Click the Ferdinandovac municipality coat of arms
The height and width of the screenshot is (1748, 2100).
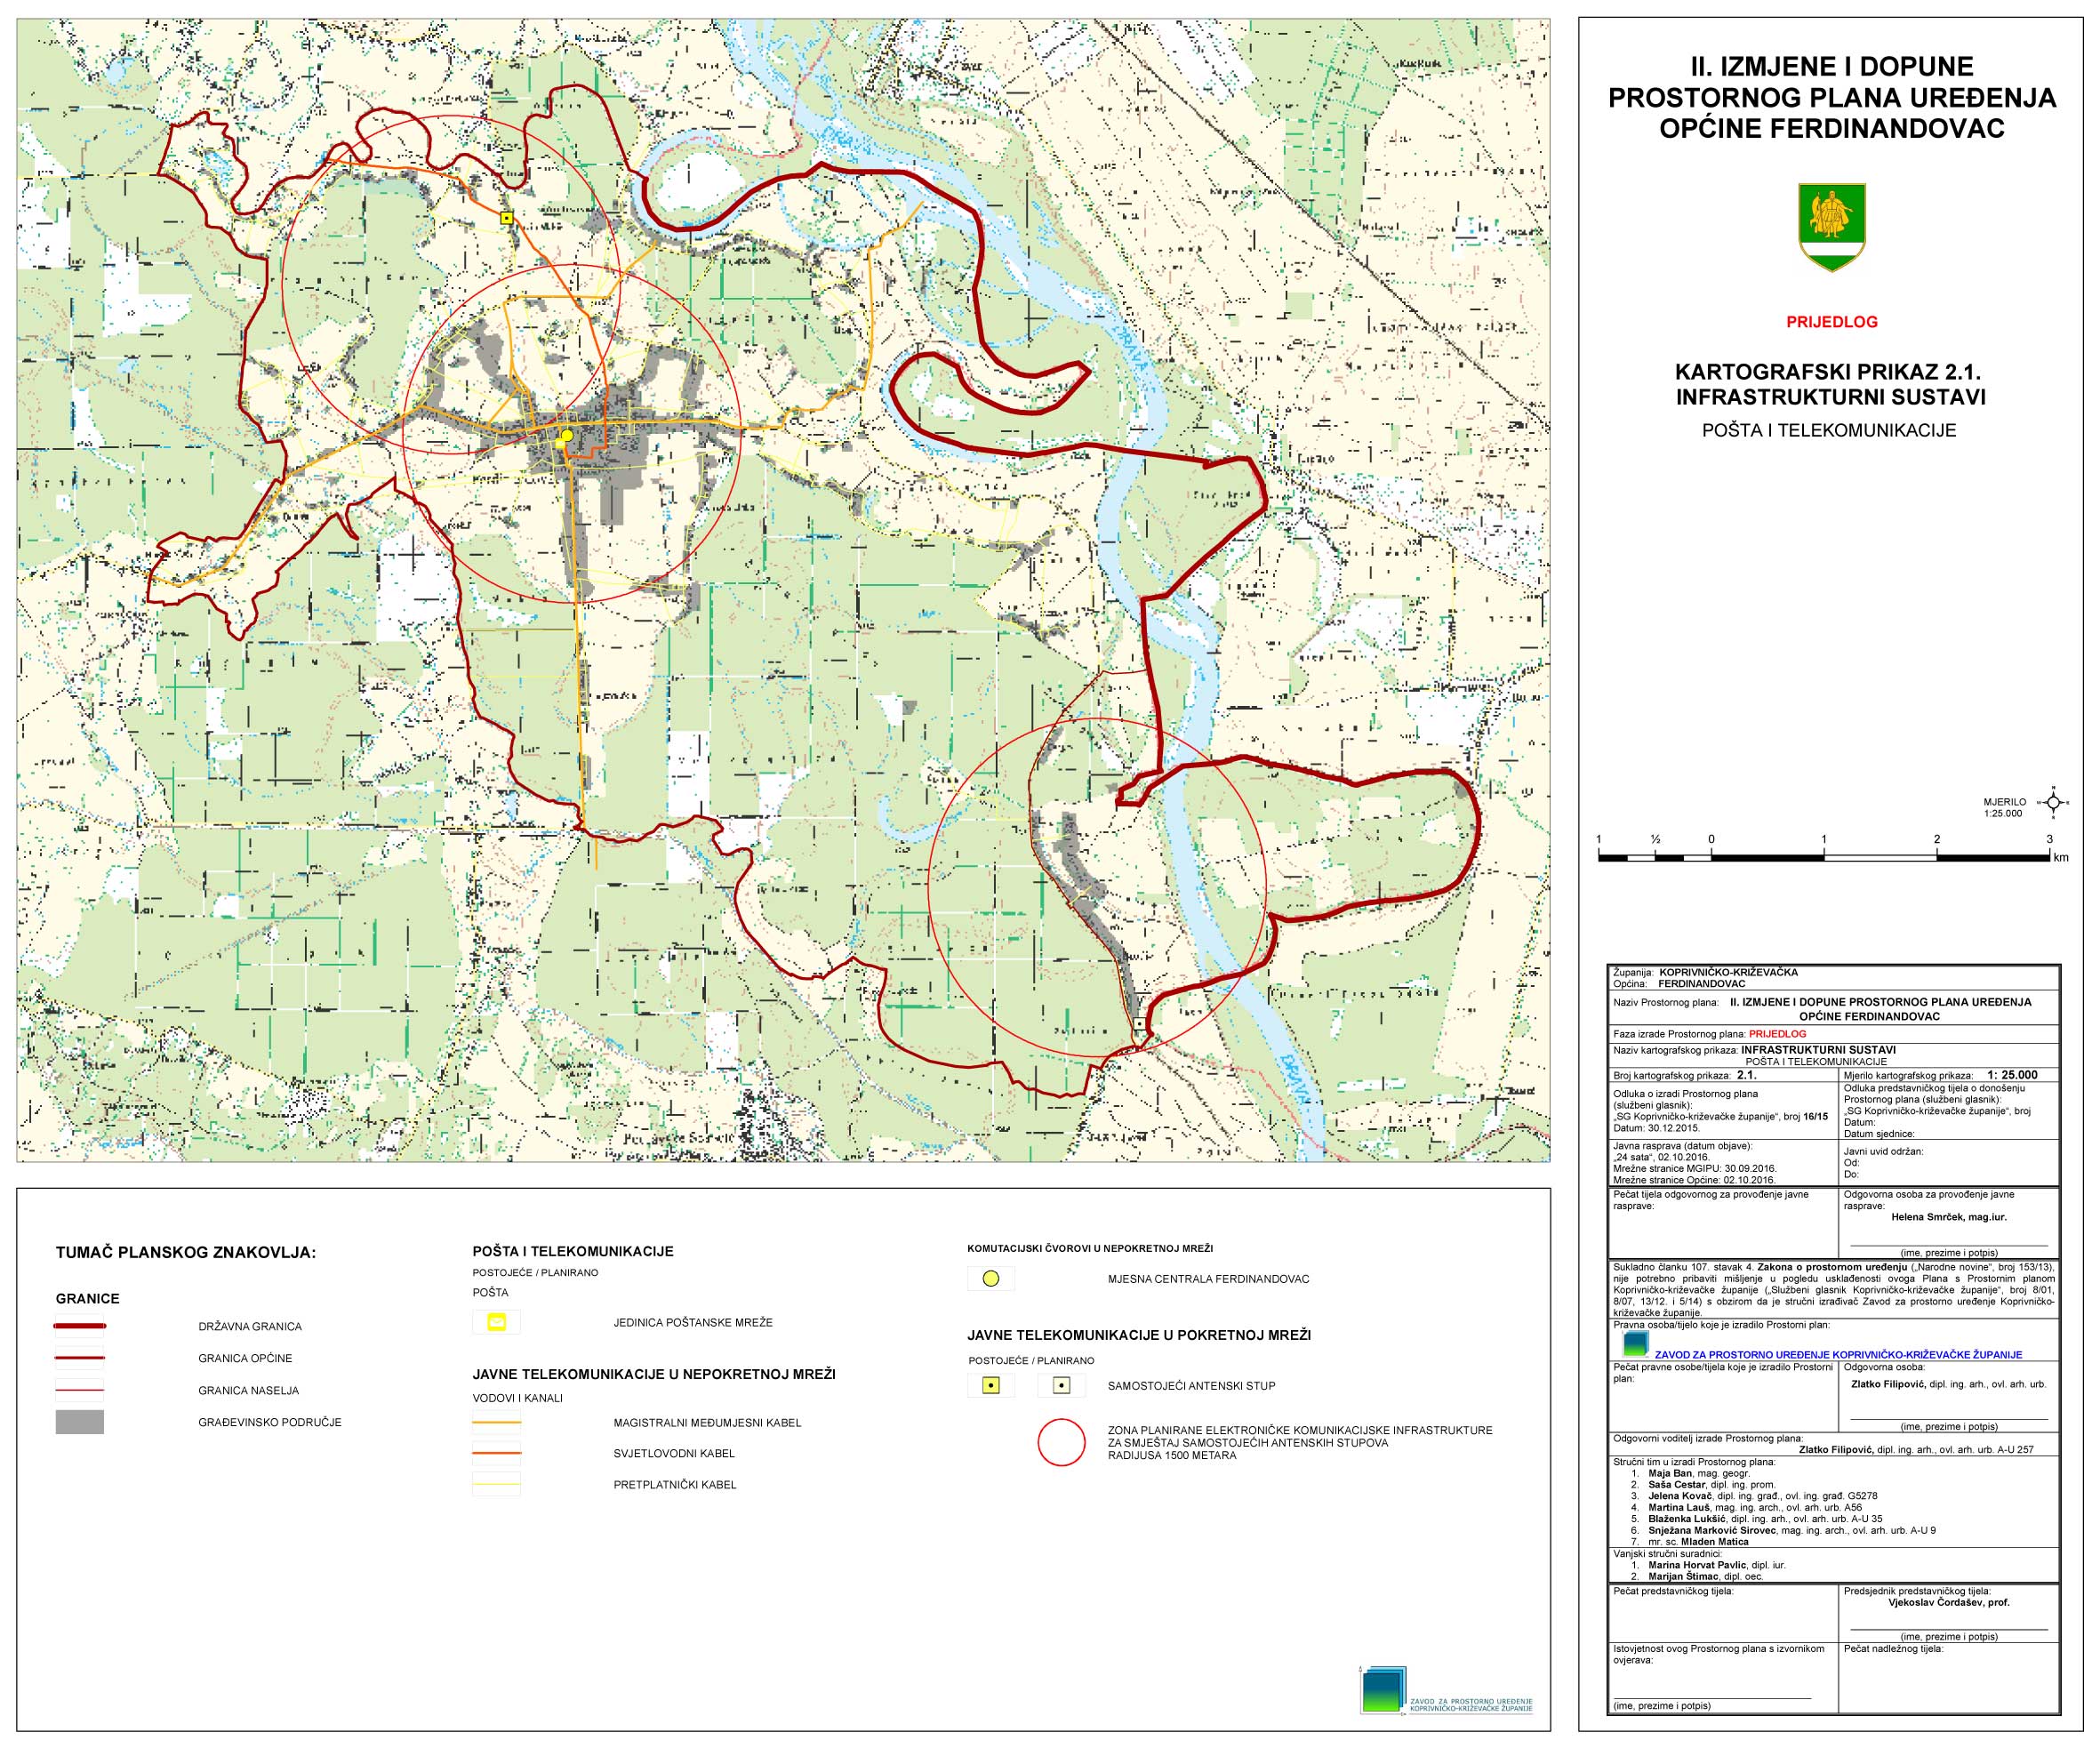point(1832,227)
